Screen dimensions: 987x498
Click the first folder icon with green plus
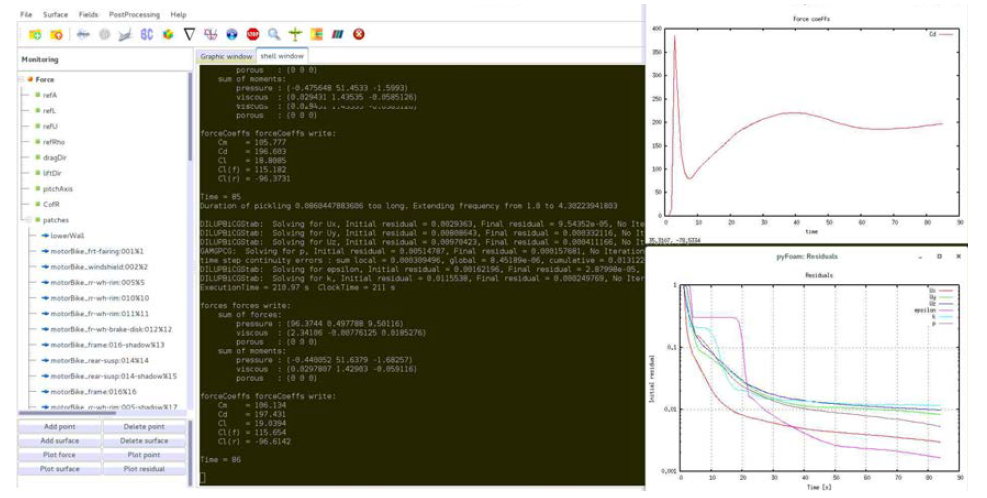pyautogui.click(x=34, y=34)
